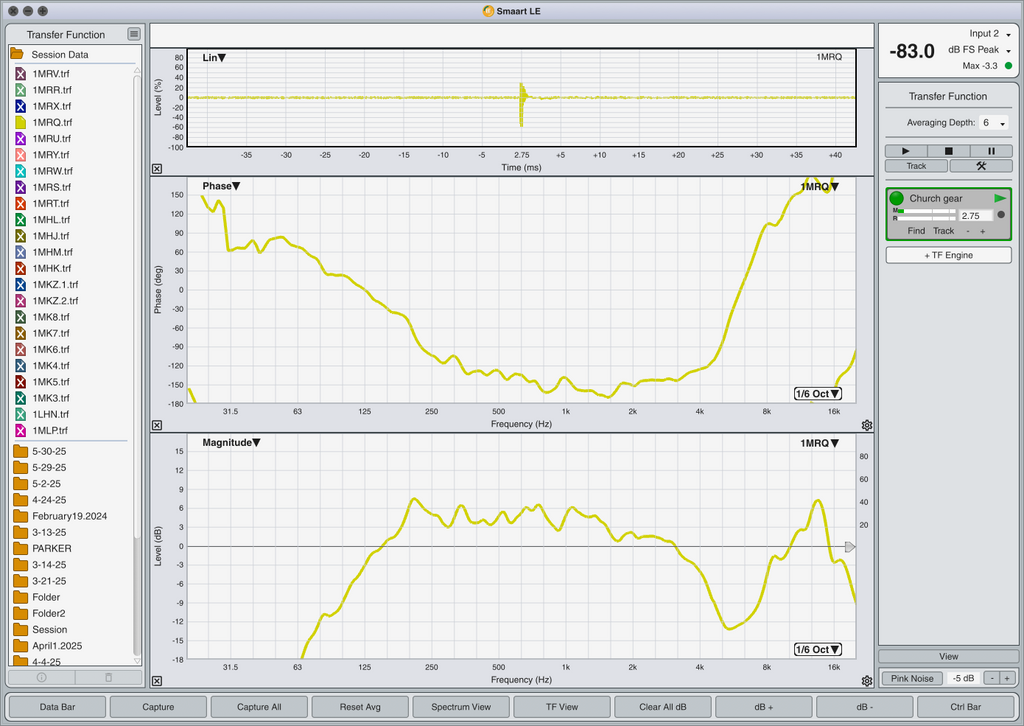1024x726 pixels.
Task: Toggle the Church gear engine green power button
Action: coord(897,198)
